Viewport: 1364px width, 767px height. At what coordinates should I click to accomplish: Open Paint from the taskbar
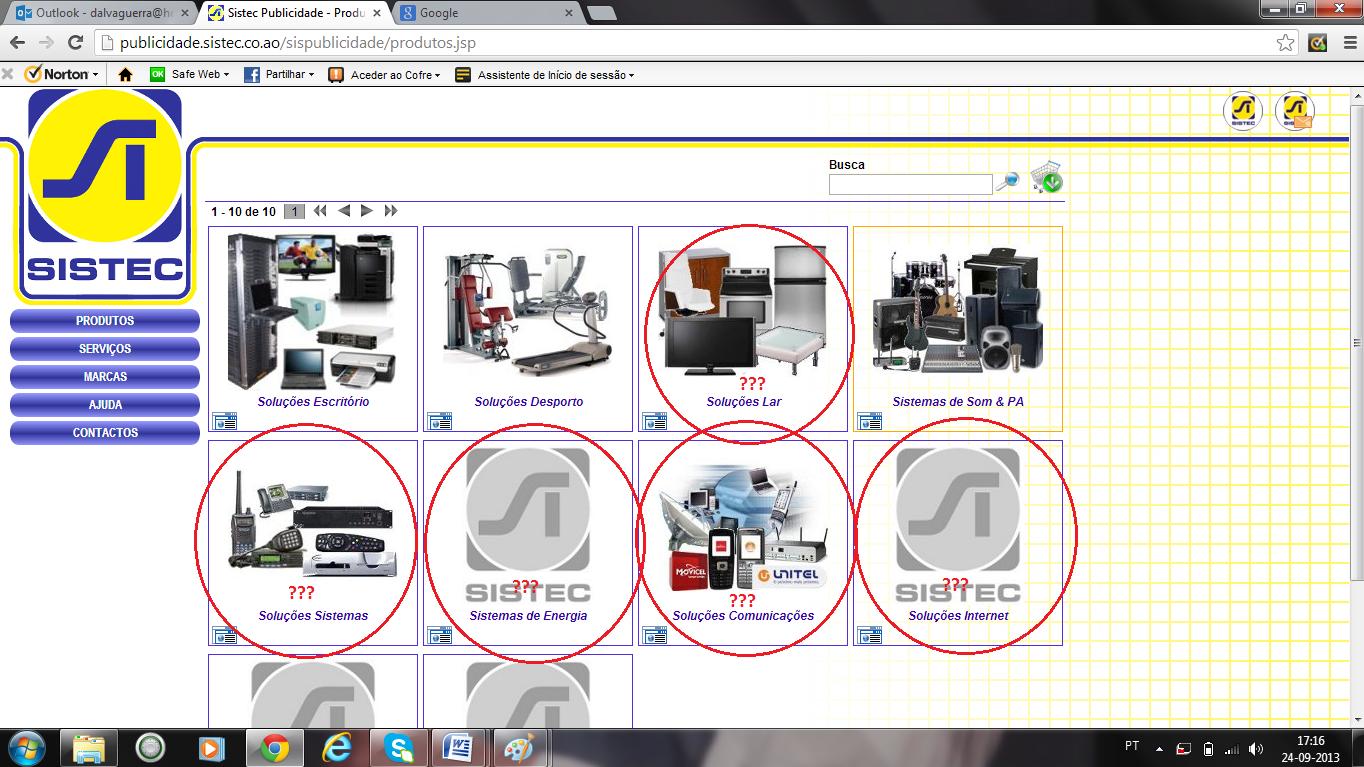[x=518, y=748]
